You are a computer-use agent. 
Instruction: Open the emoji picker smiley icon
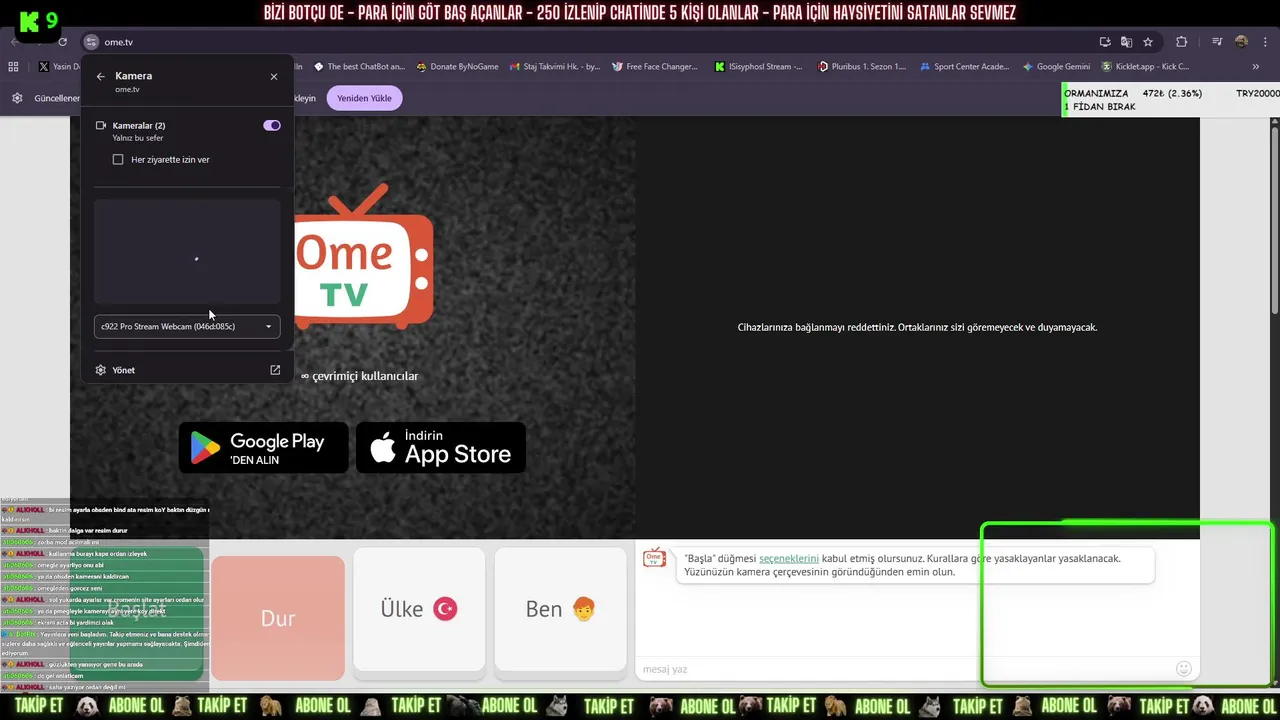(1184, 669)
